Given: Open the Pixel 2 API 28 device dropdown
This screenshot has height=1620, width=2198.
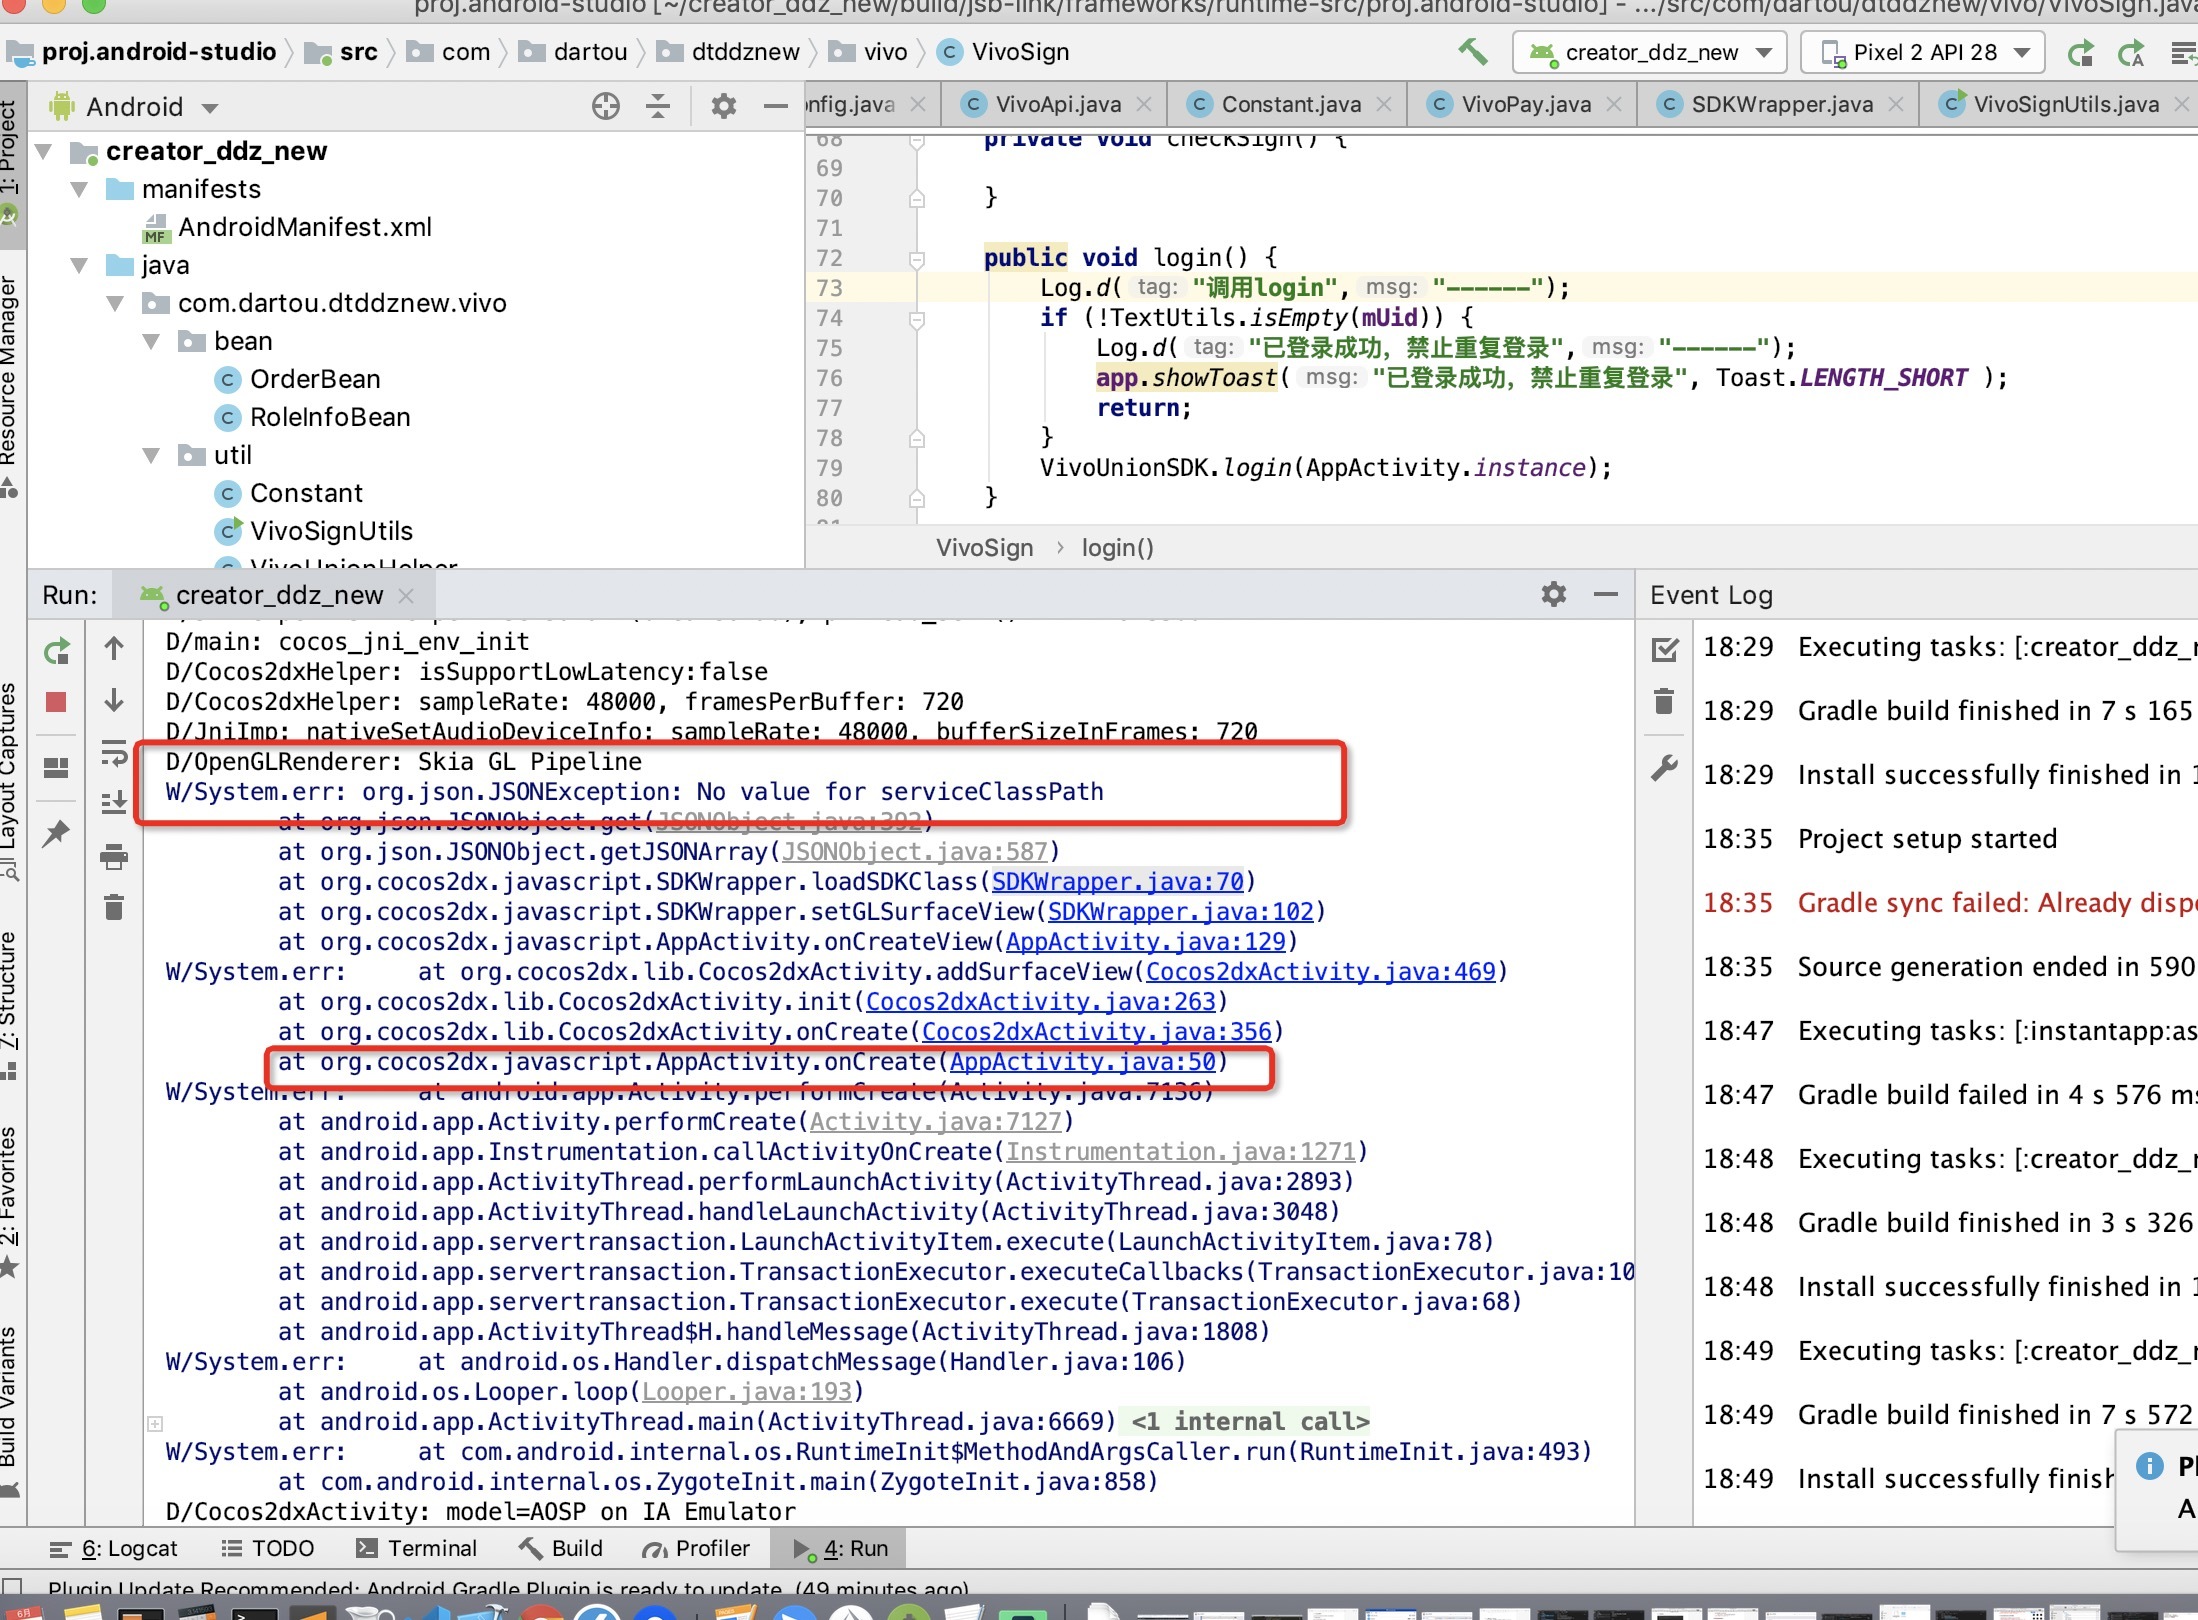Looking at the screenshot, I should (x=1923, y=52).
